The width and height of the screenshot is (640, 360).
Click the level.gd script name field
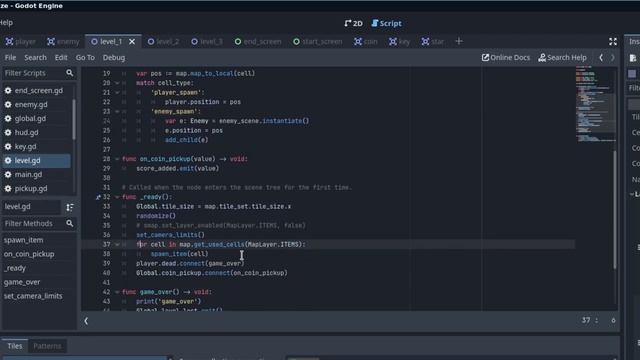32,207
